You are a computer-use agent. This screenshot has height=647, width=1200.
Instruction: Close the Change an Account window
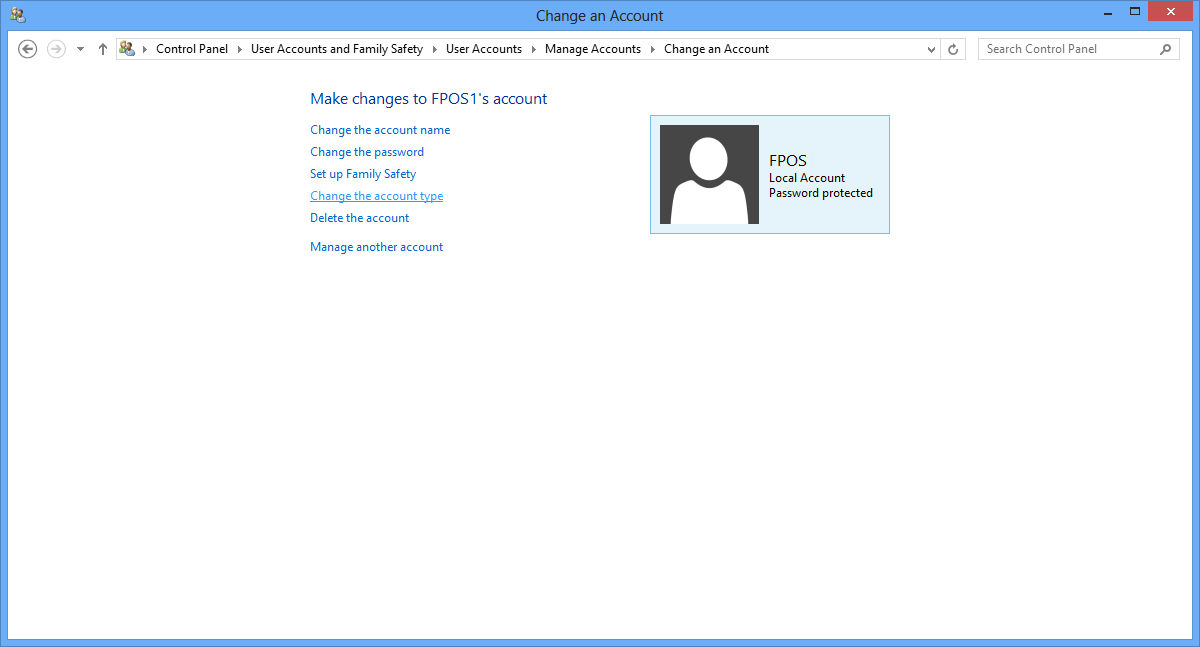click(x=1171, y=12)
